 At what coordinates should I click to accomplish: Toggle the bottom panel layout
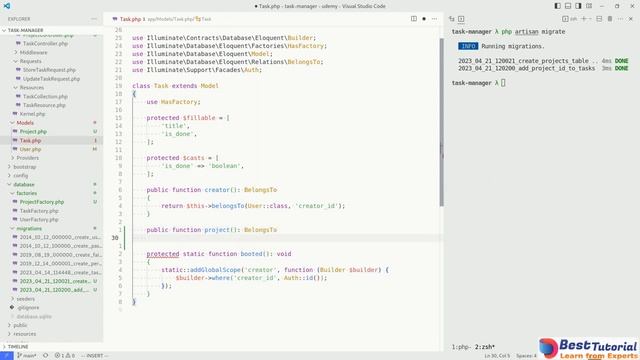568,6
